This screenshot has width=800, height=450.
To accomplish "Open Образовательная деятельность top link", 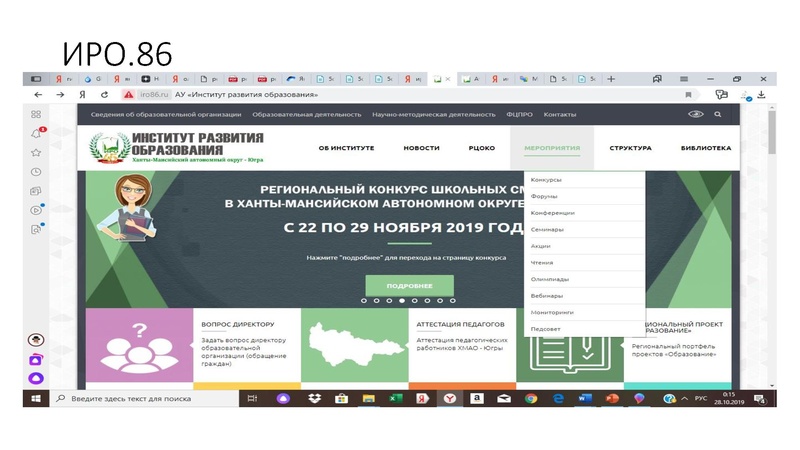I will 307,114.
